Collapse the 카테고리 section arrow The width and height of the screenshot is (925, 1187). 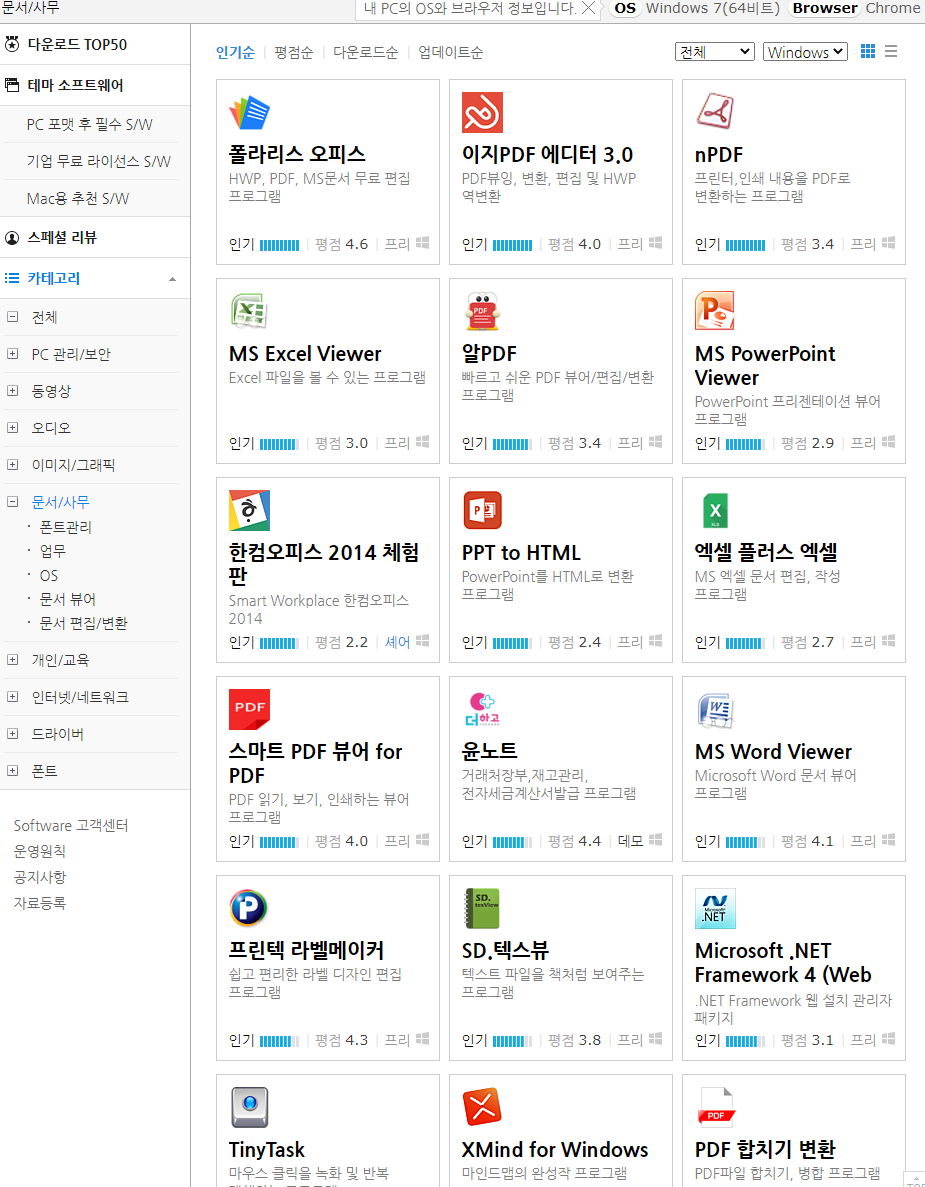pos(173,279)
